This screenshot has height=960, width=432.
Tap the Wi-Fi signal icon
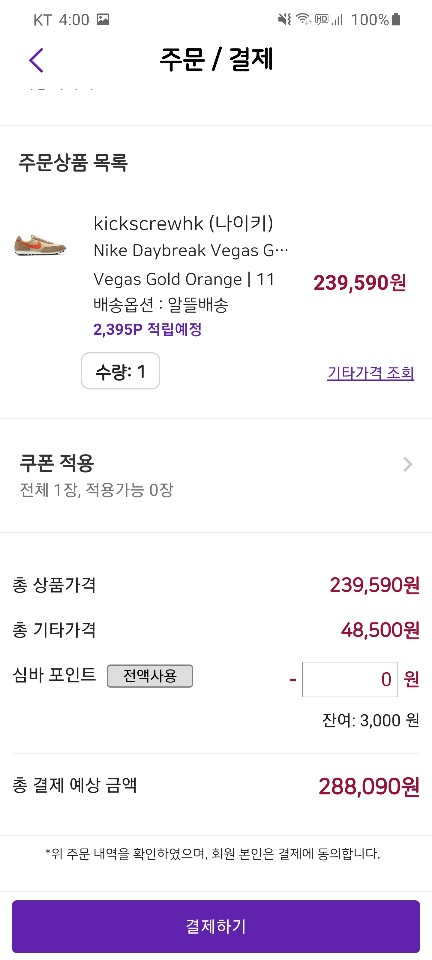click(304, 20)
